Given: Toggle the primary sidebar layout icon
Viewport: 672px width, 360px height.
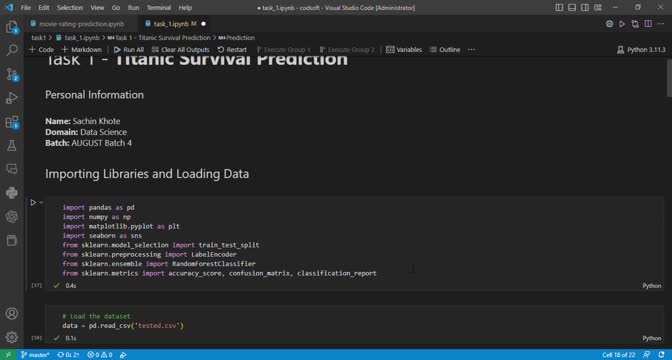Looking at the screenshot, I should click(559, 7).
